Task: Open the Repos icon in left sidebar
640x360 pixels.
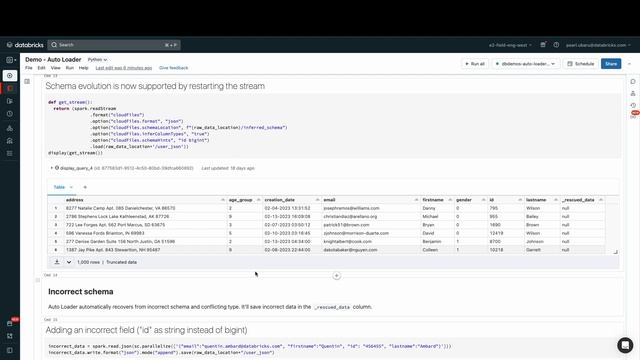Action: click(x=10, y=101)
